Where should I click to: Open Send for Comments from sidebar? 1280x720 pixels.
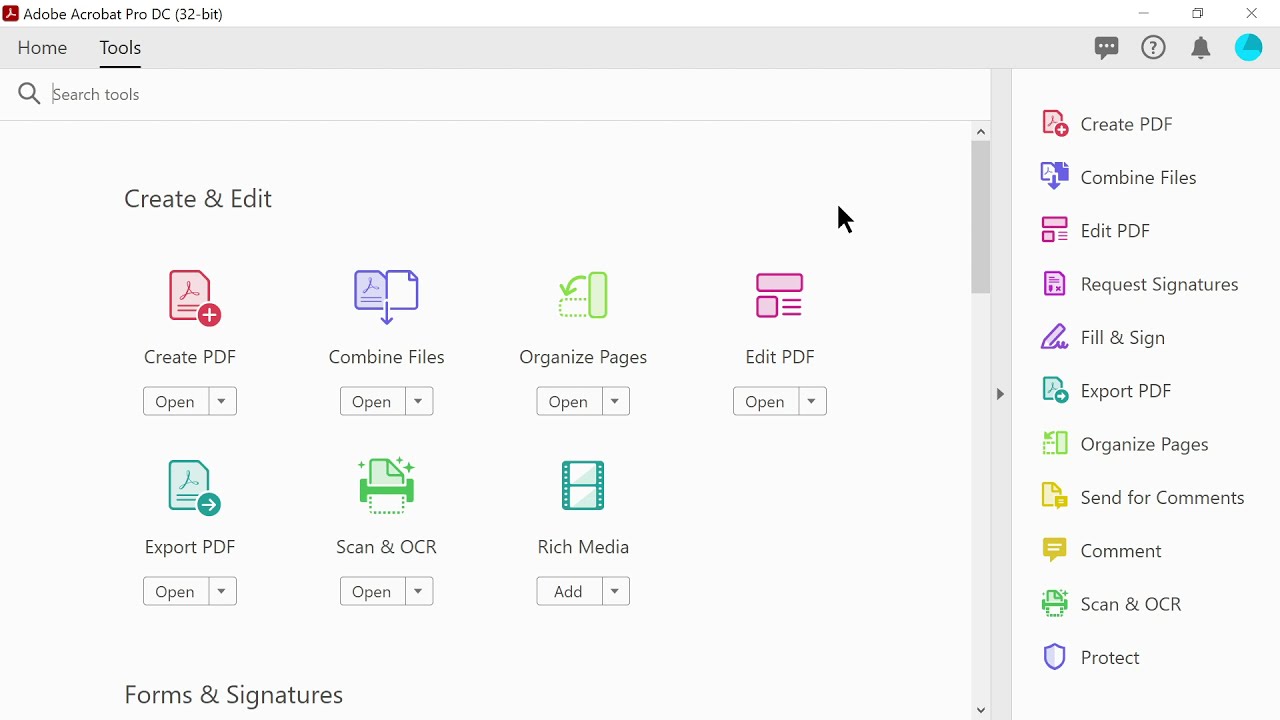(1162, 497)
